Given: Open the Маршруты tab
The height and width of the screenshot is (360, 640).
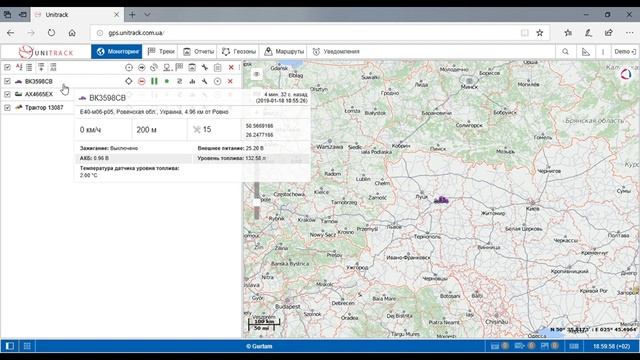Looking at the screenshot, I should pos(284,51).
